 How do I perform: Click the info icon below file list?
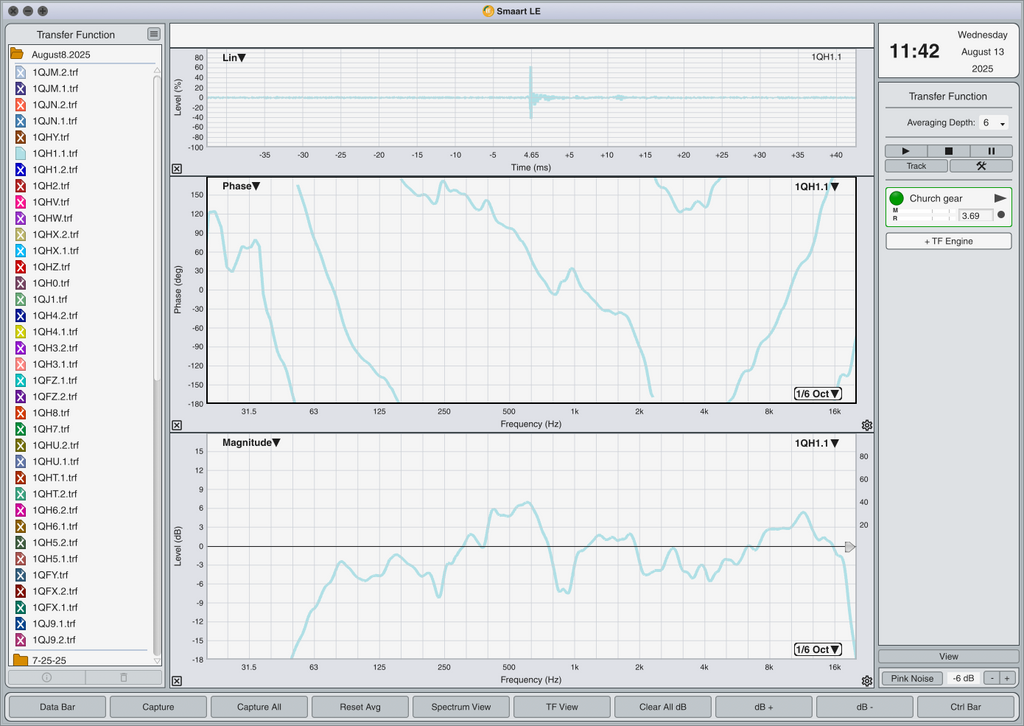point(46,678)
